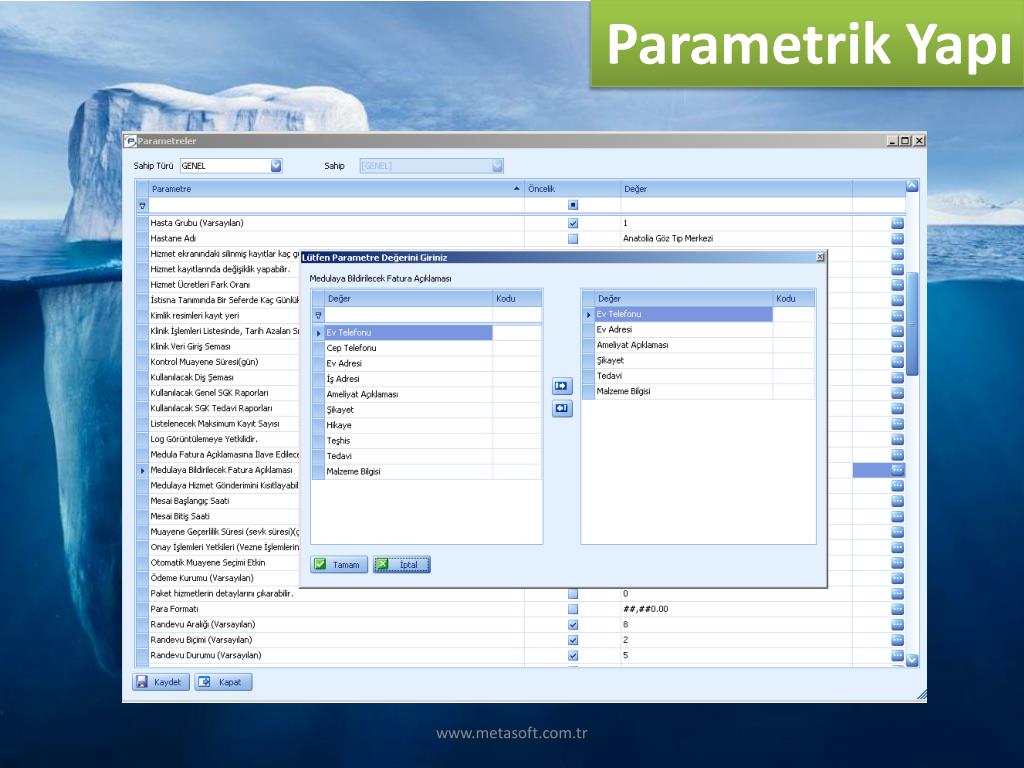Select Ev Telefonu in right list
Screen dimensions: 1024x768
point(683,314)
